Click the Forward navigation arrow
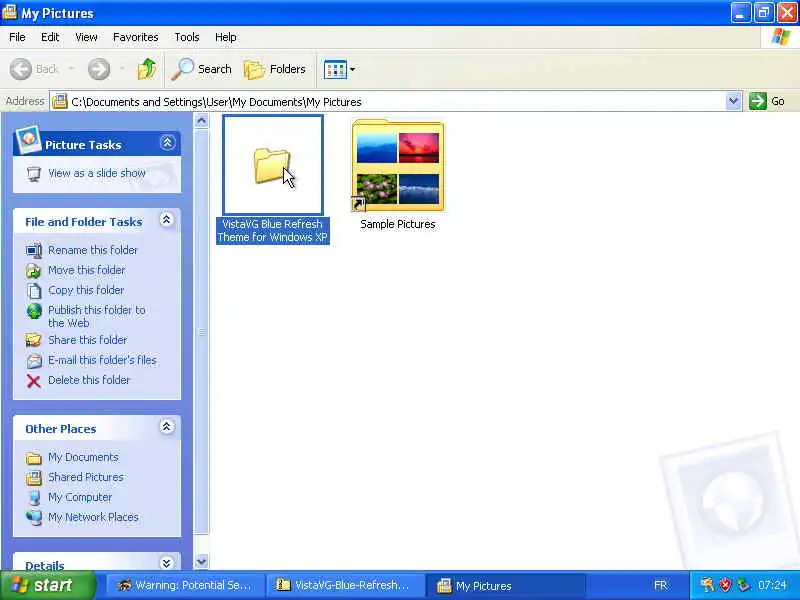 coord(99,69)
